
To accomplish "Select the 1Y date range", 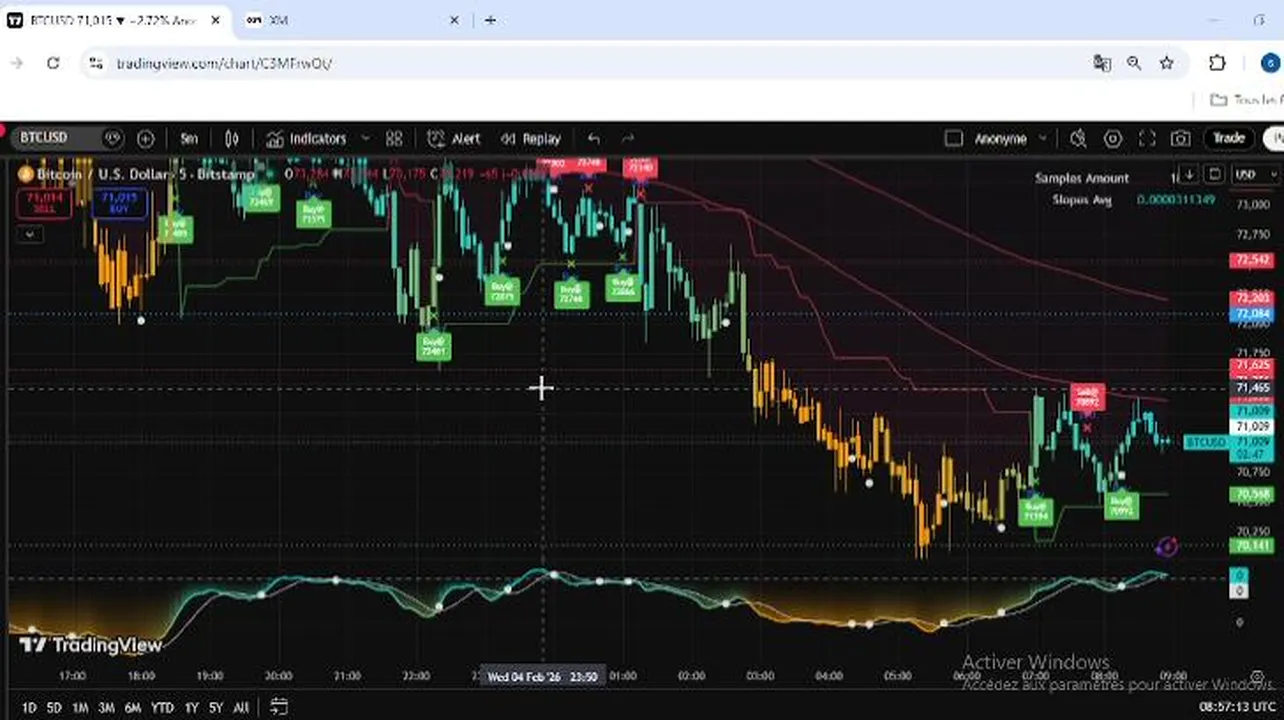I will (191, 708).
